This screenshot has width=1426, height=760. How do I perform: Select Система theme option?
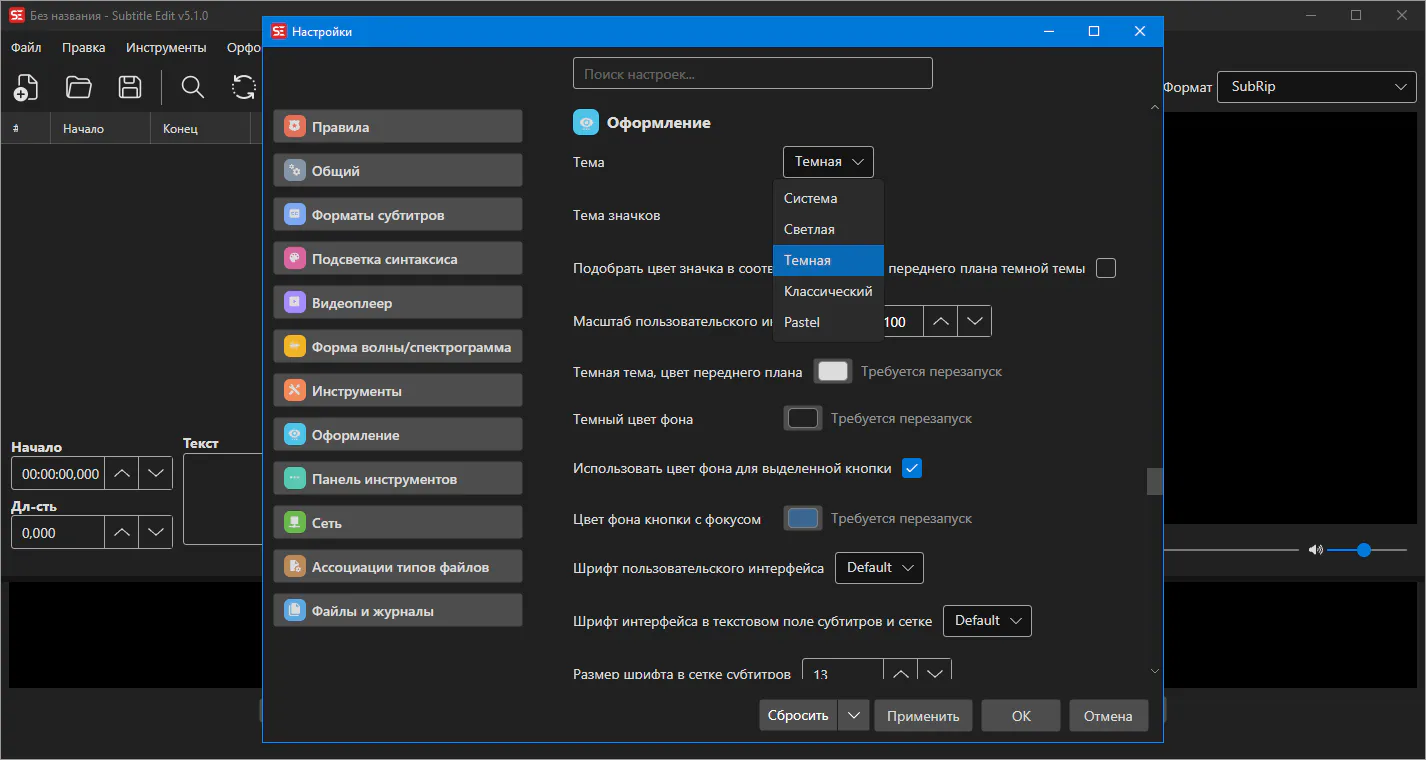[829, 198]
